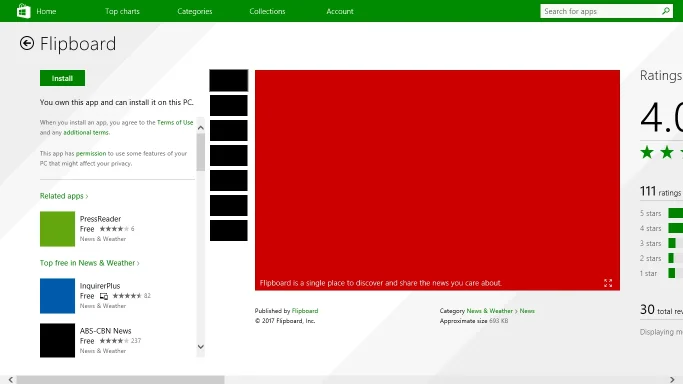Open the additional terms link

click(86, 132)
